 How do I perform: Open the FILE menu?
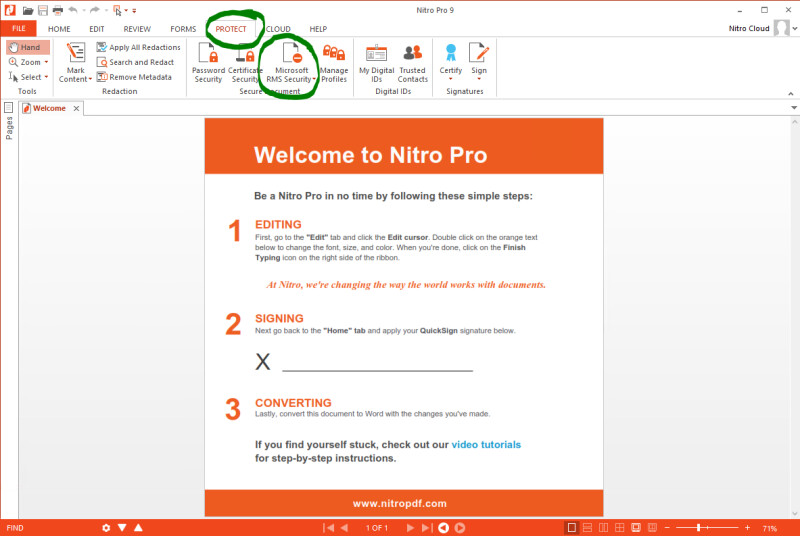(19, 29)
